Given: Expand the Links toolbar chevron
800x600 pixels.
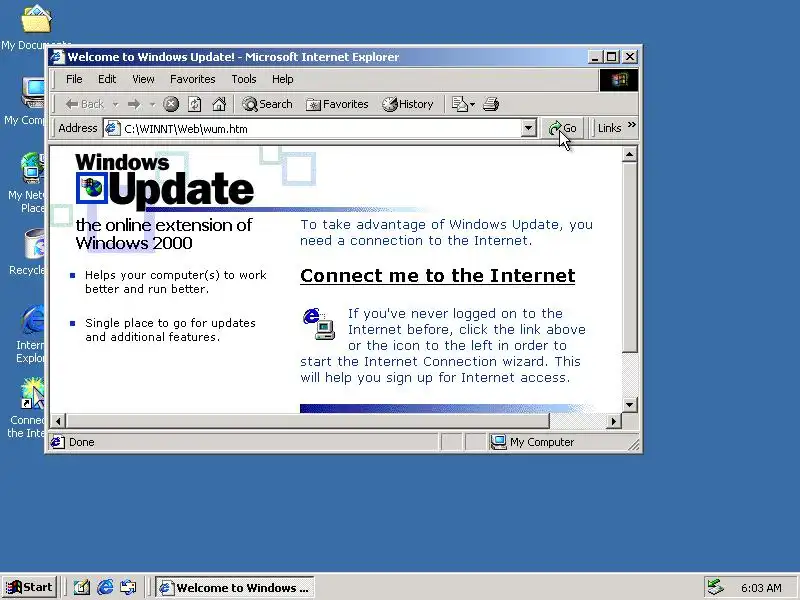Looking at the screenshot, I should (x=632, y=124).
